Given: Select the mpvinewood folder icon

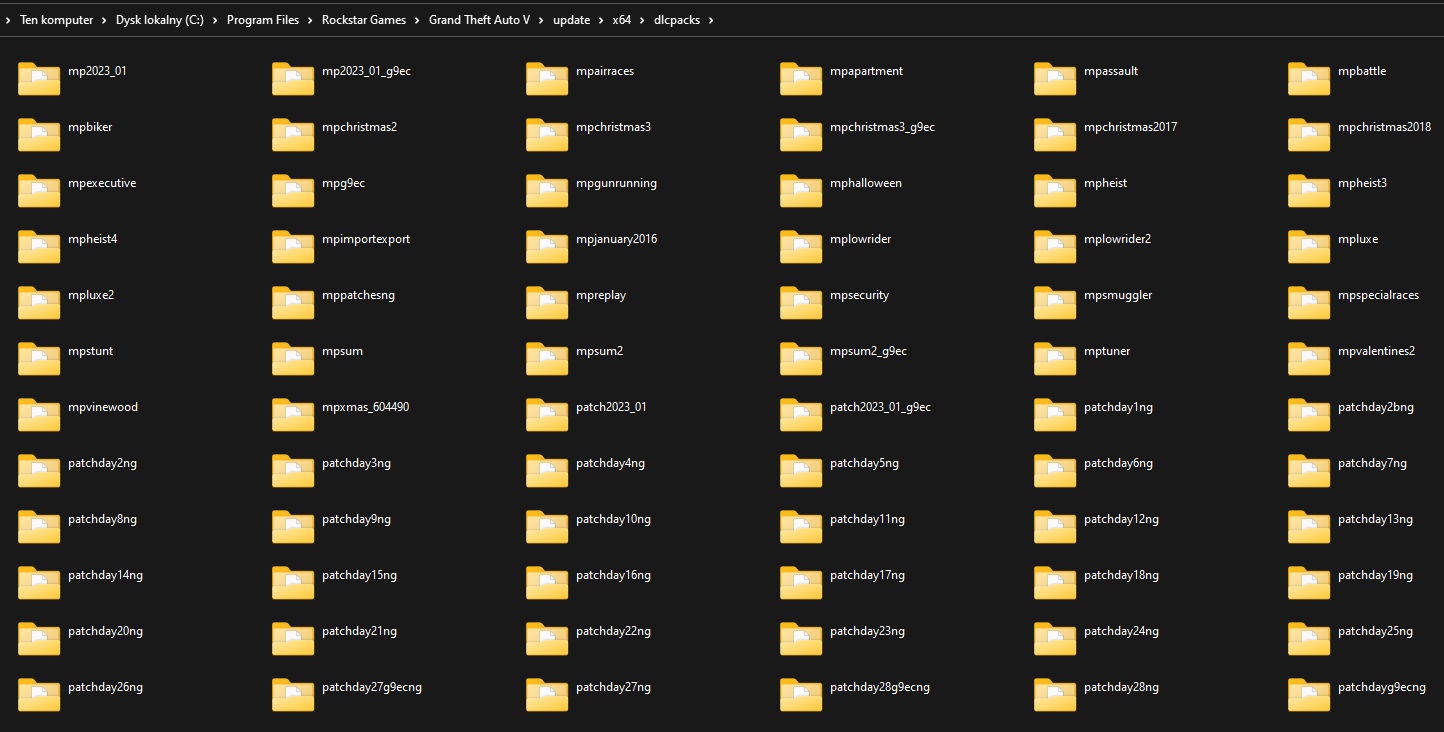Looking at the screenshot, I should 39,415.
